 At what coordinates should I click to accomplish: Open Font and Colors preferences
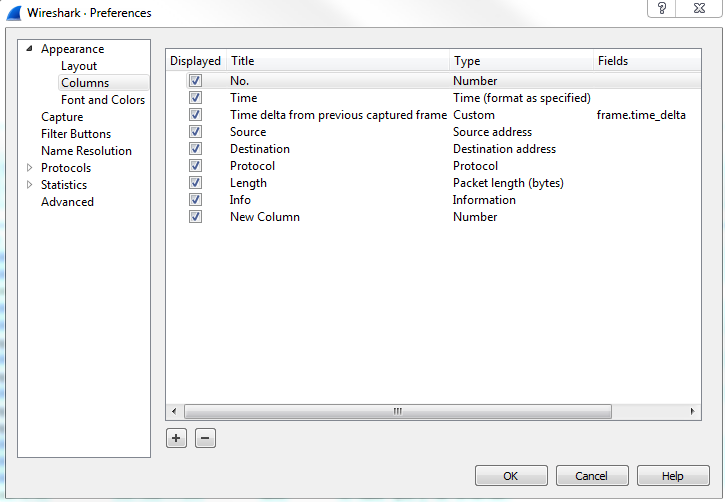[103, 100]
